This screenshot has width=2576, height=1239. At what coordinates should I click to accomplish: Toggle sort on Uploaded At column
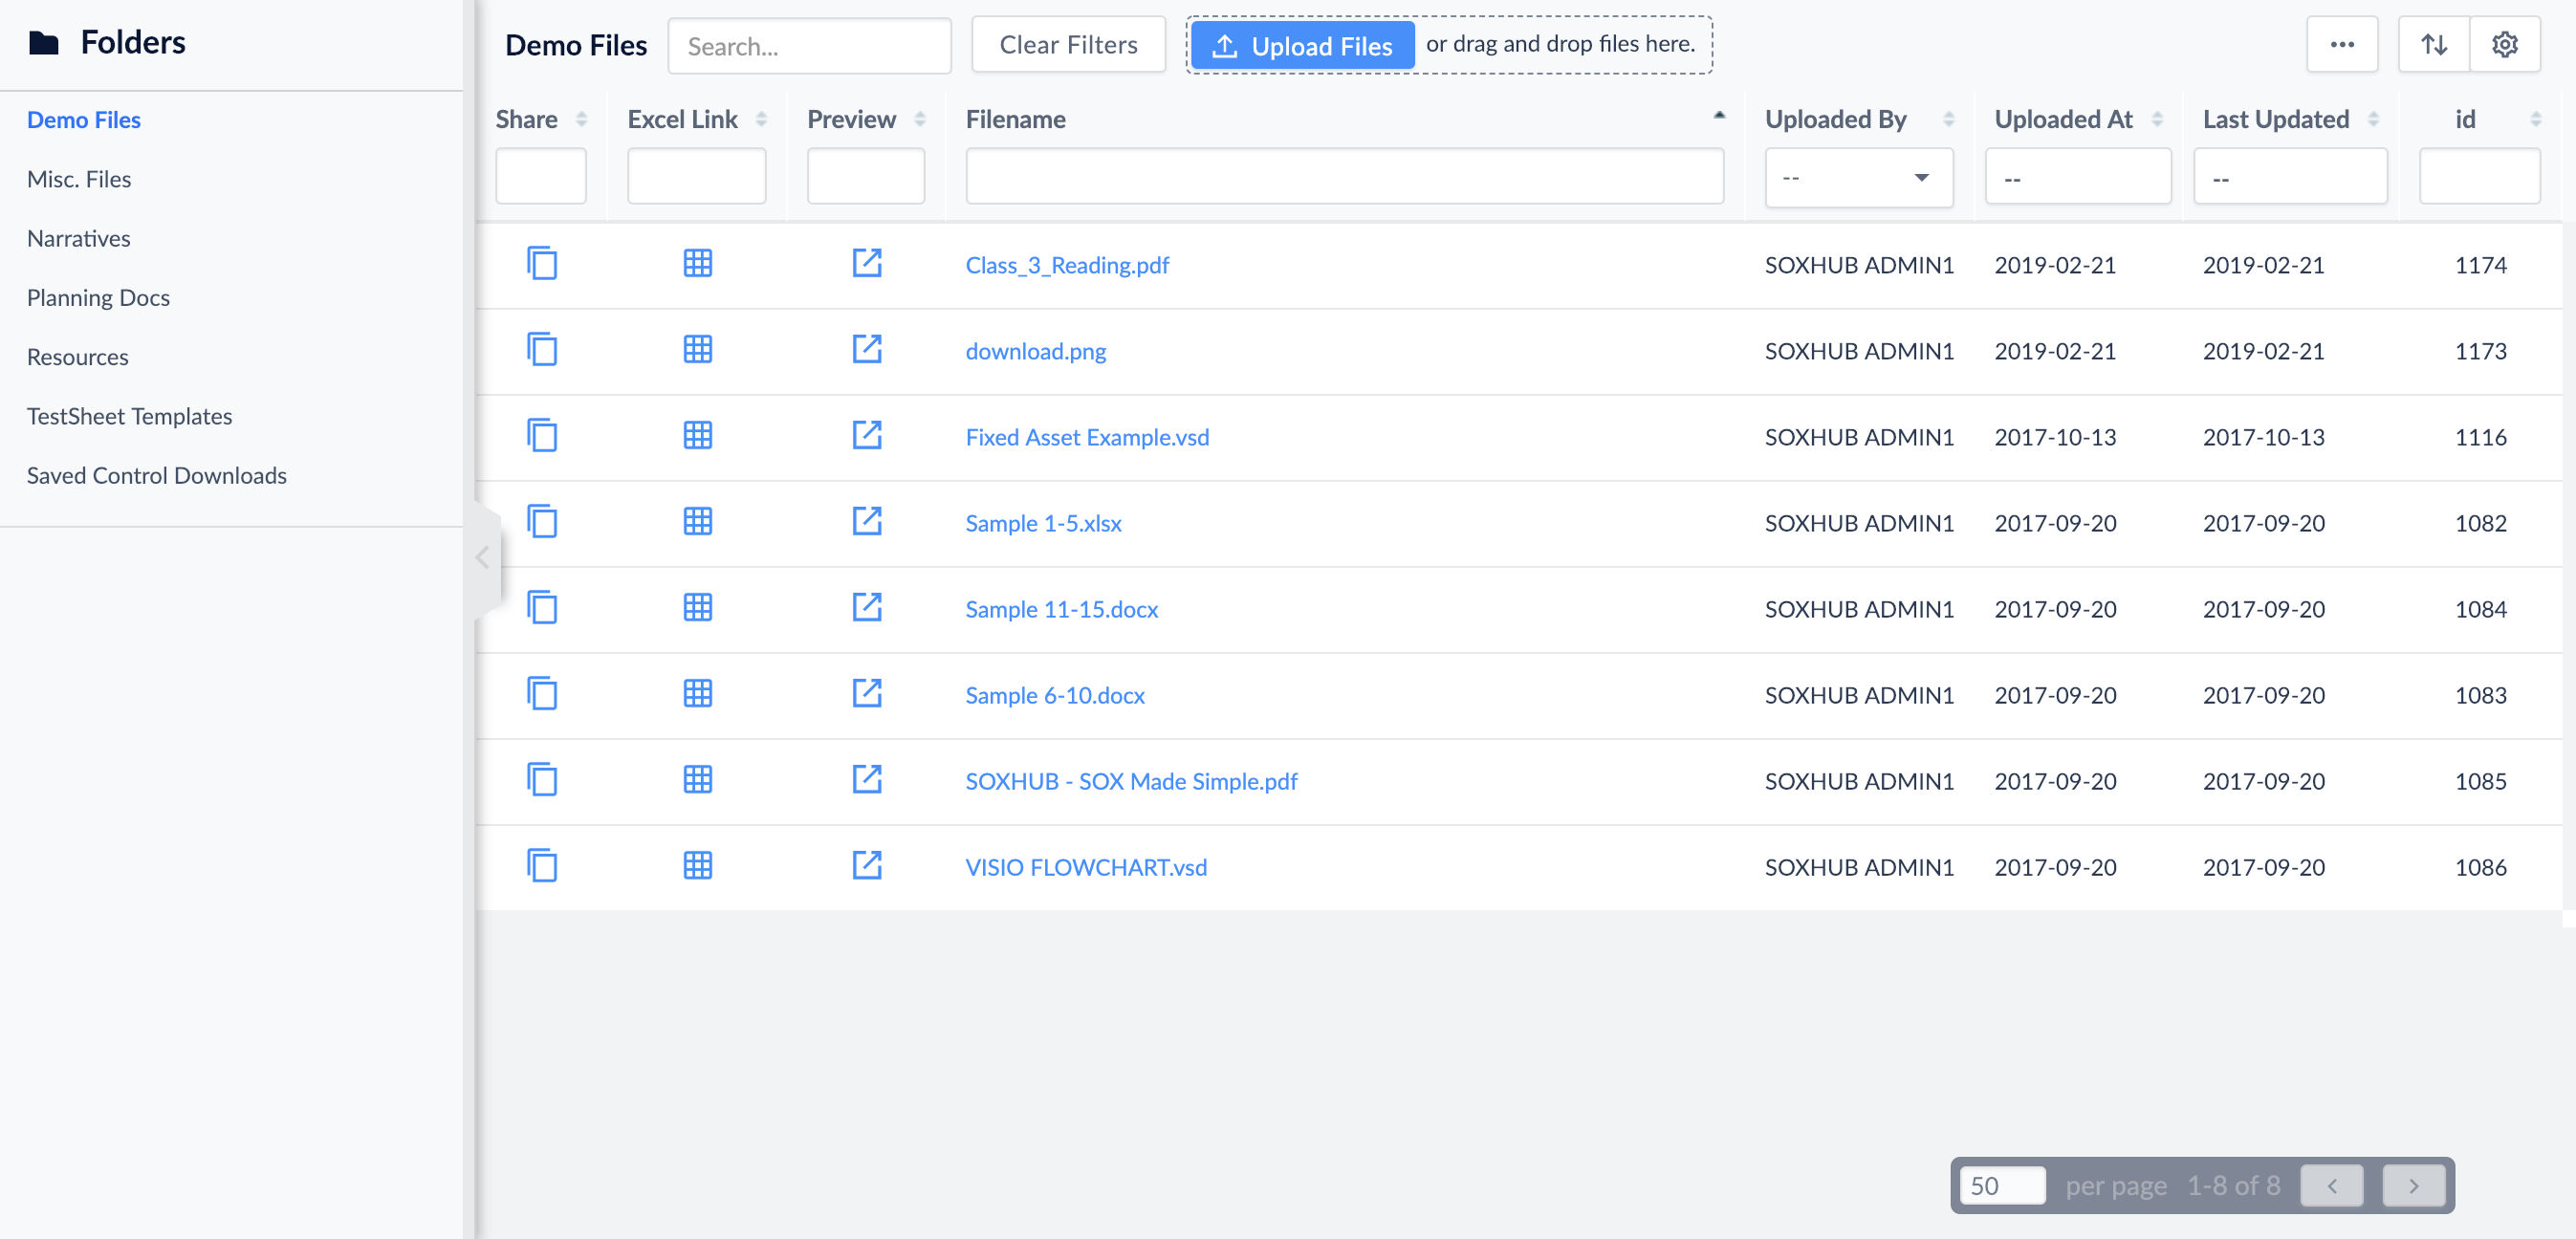2157,120
